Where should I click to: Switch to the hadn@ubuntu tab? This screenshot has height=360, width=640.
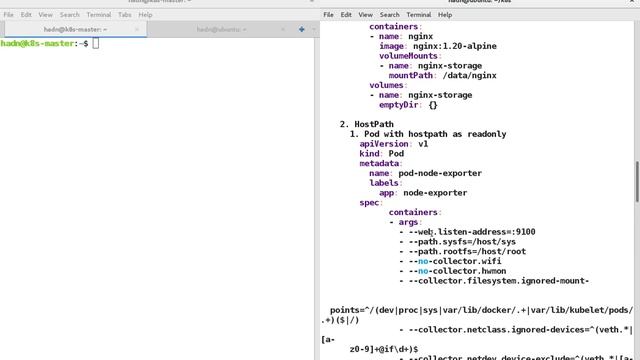click(222, 29)
